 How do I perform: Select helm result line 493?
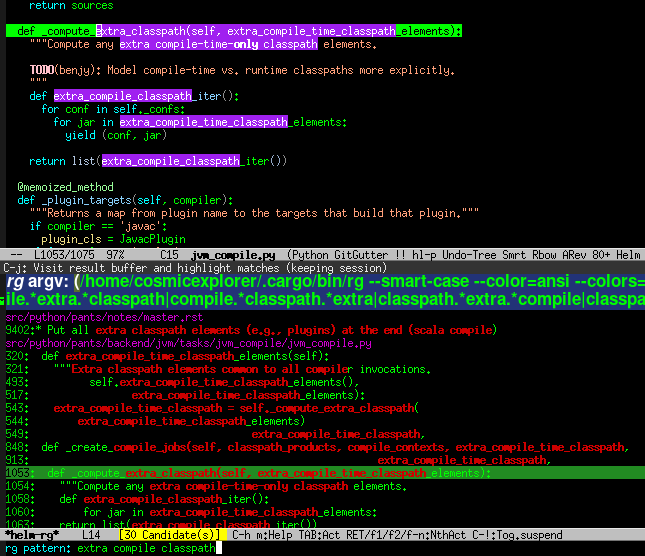(x=182, y=382)
